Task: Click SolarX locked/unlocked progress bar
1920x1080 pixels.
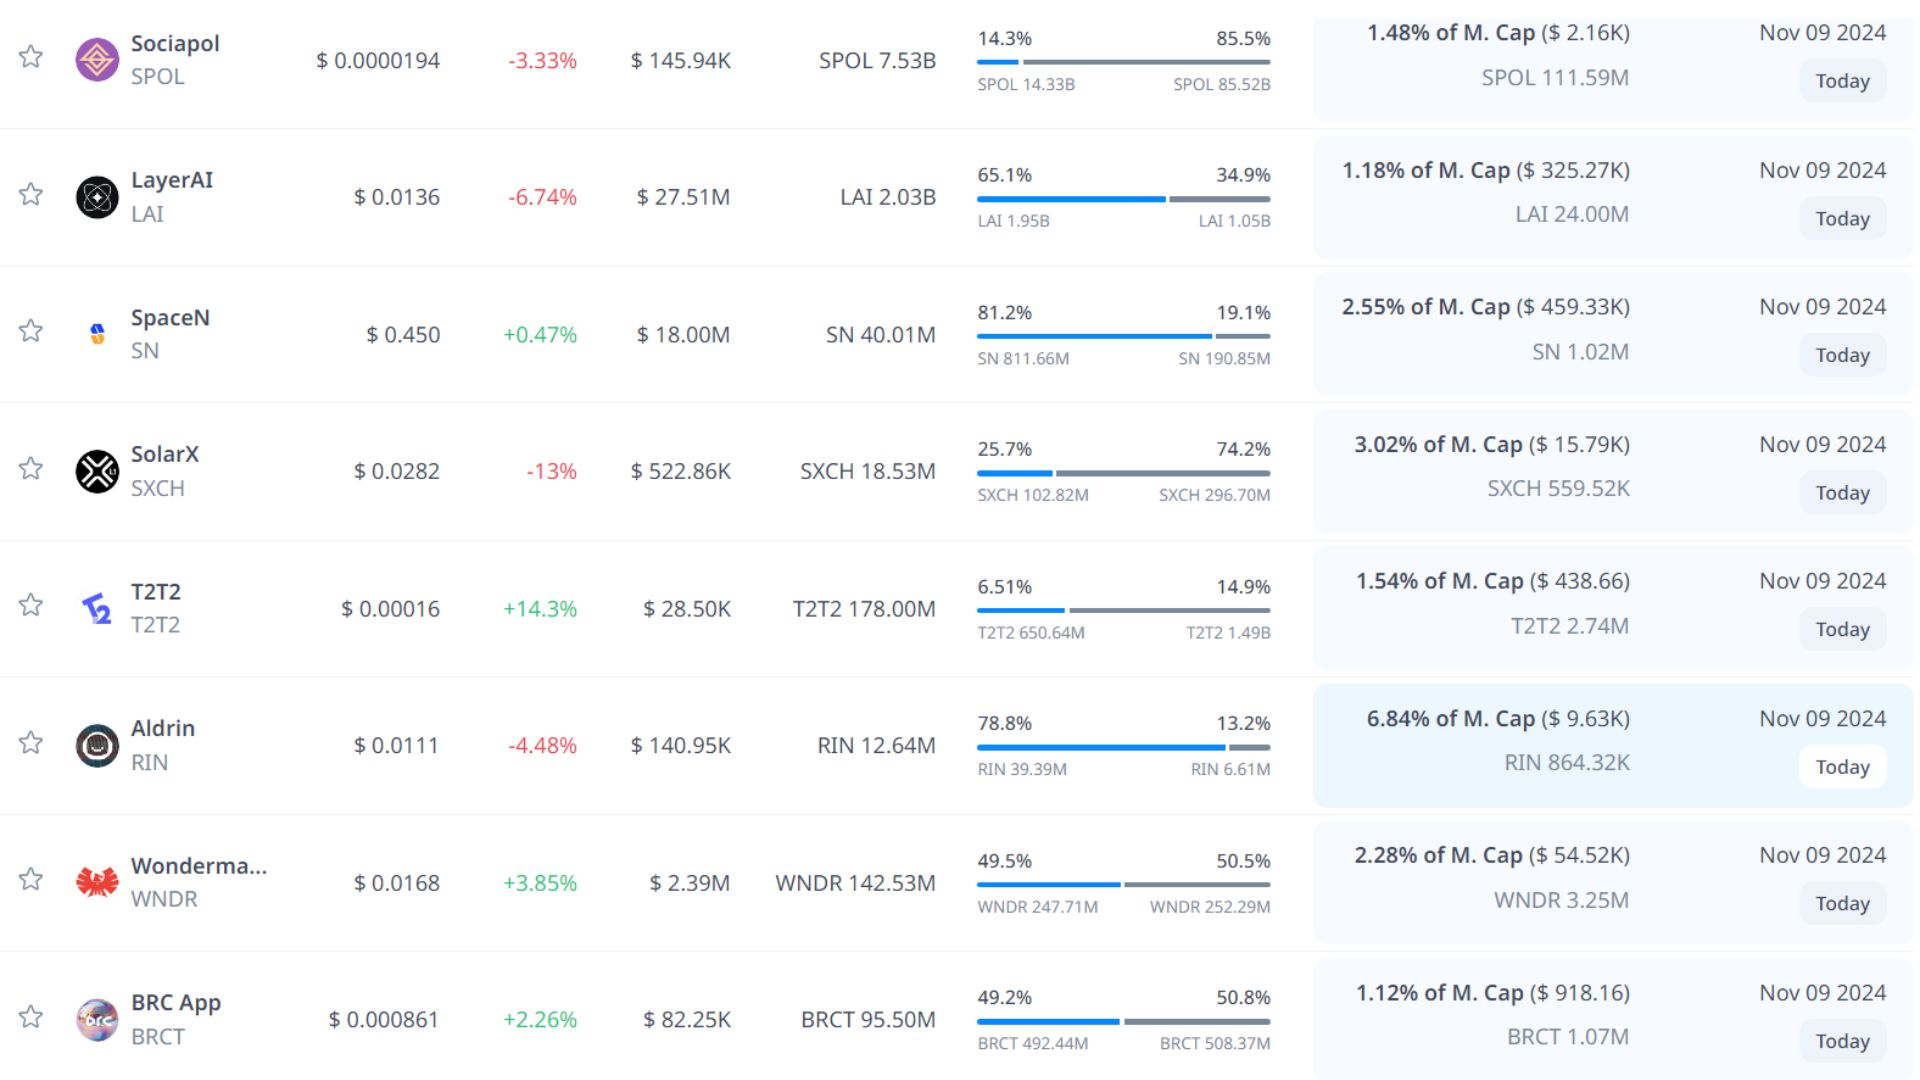Action: (1123, 473)
